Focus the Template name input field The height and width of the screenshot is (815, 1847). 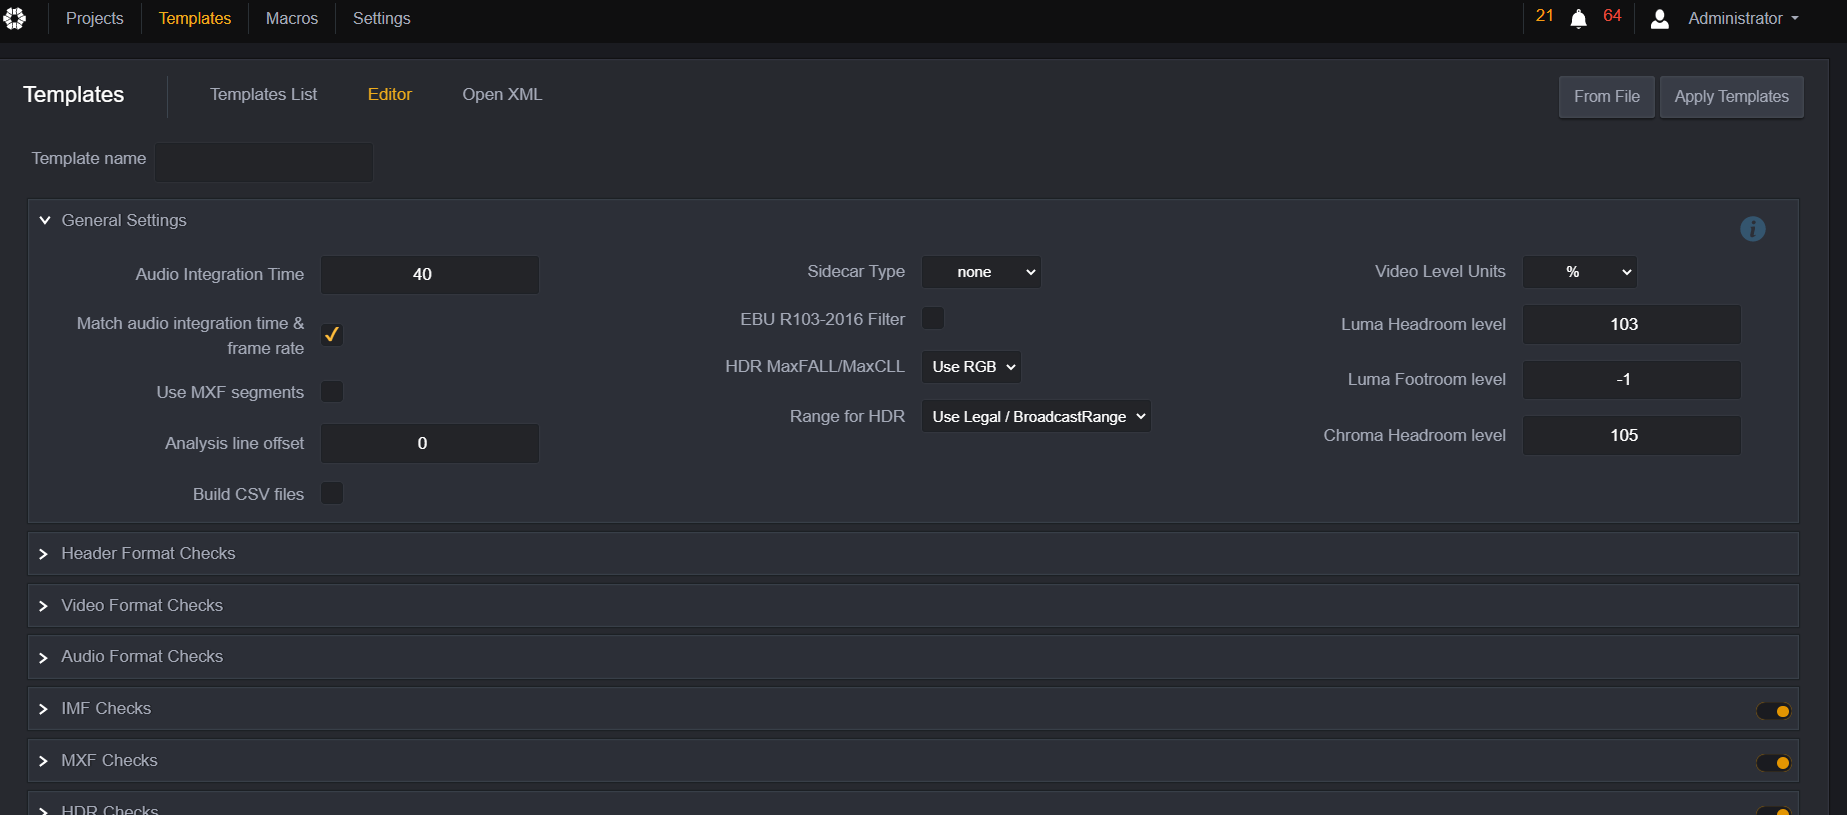[264, 162]
